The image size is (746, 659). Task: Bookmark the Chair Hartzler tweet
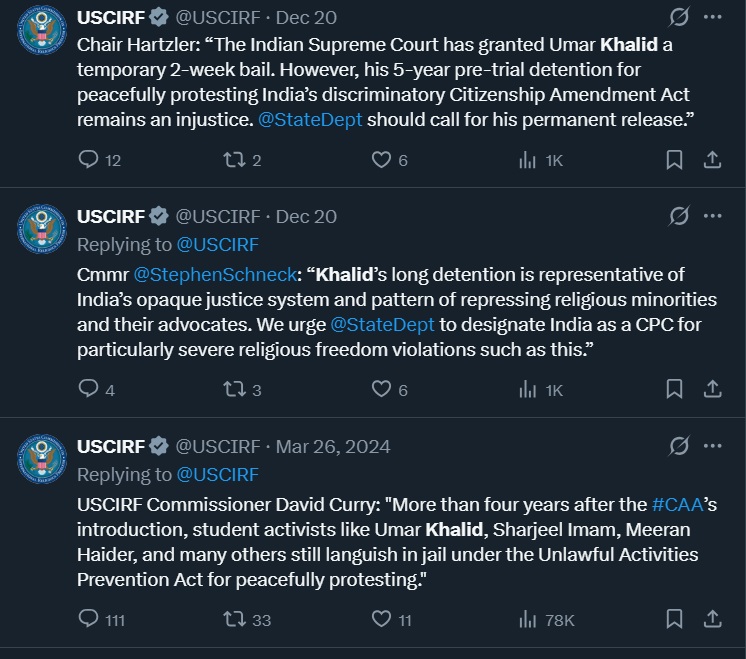click(675, 160)
